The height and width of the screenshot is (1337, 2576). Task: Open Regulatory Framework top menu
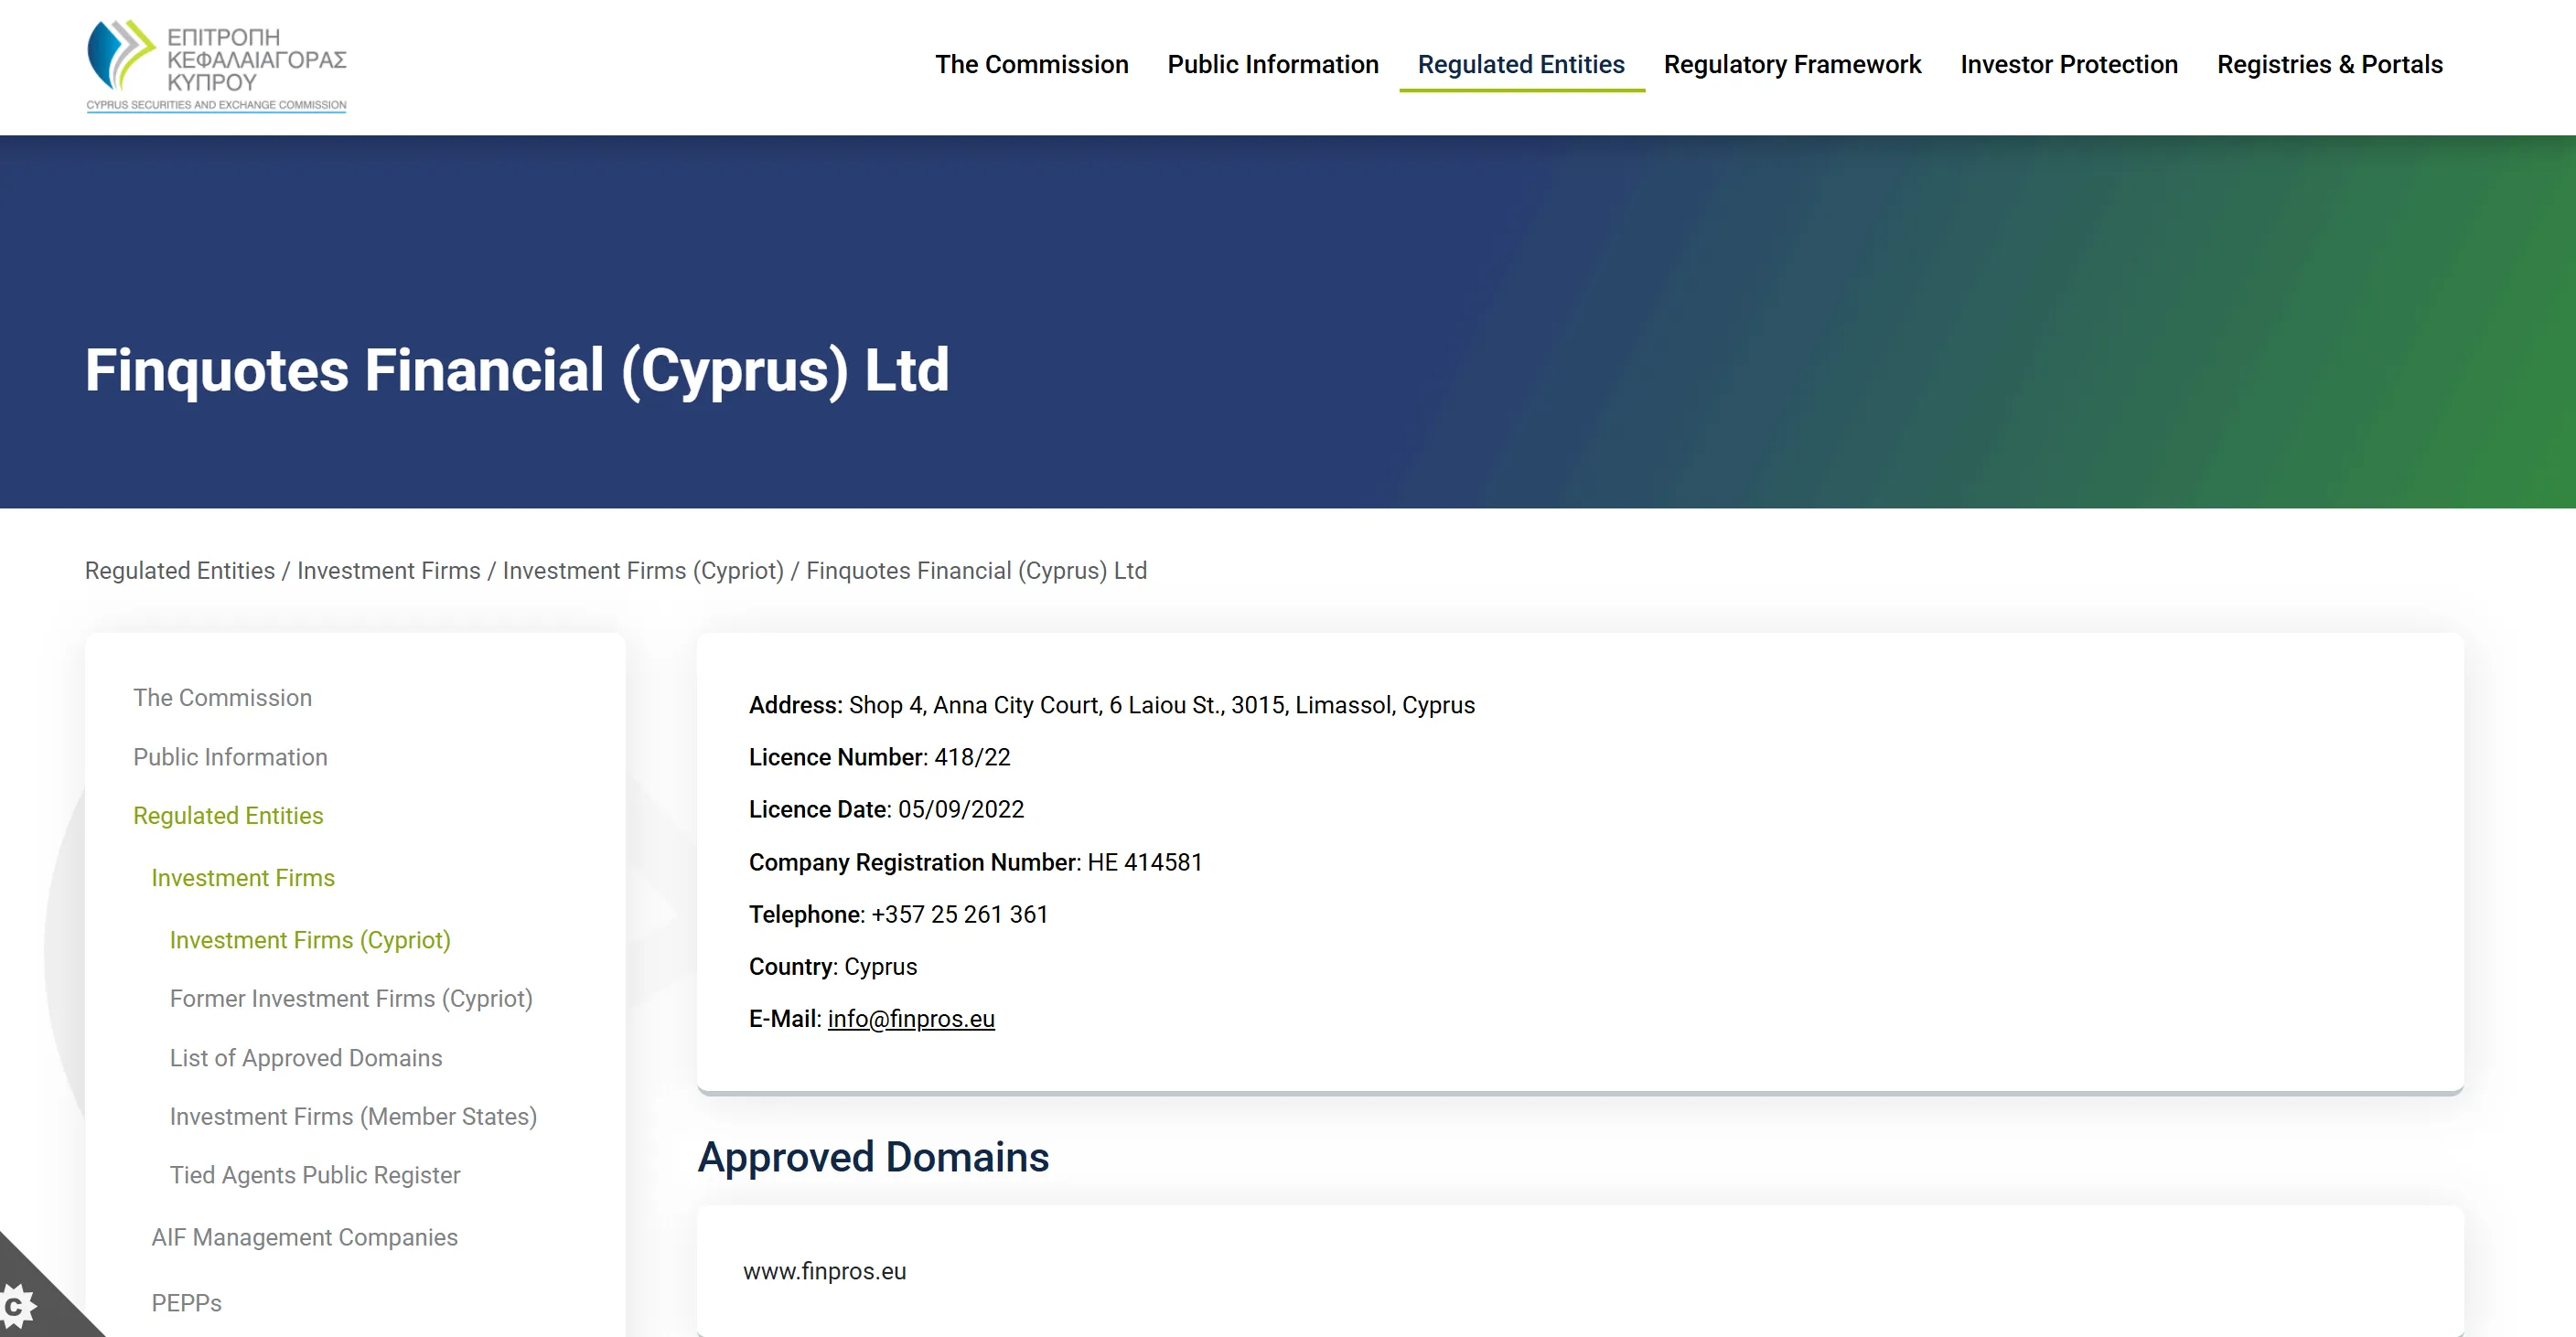(1792, 65)
